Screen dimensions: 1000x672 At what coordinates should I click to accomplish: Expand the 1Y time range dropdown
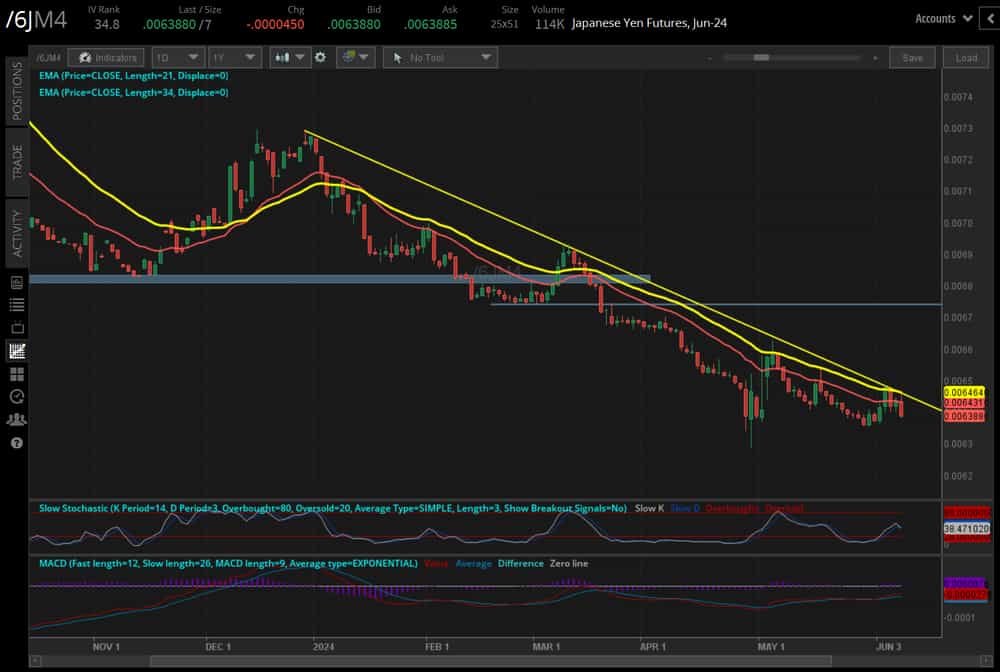coord(237,58)
